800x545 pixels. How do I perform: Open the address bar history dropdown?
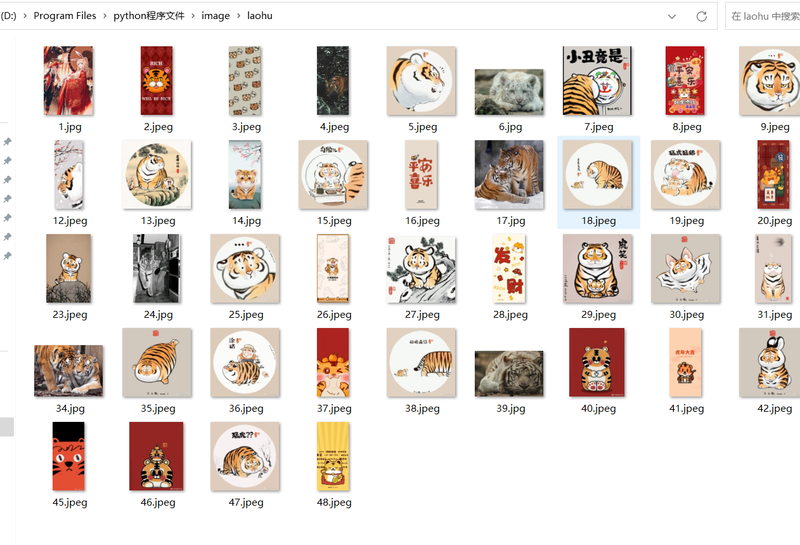coord(672,16)
